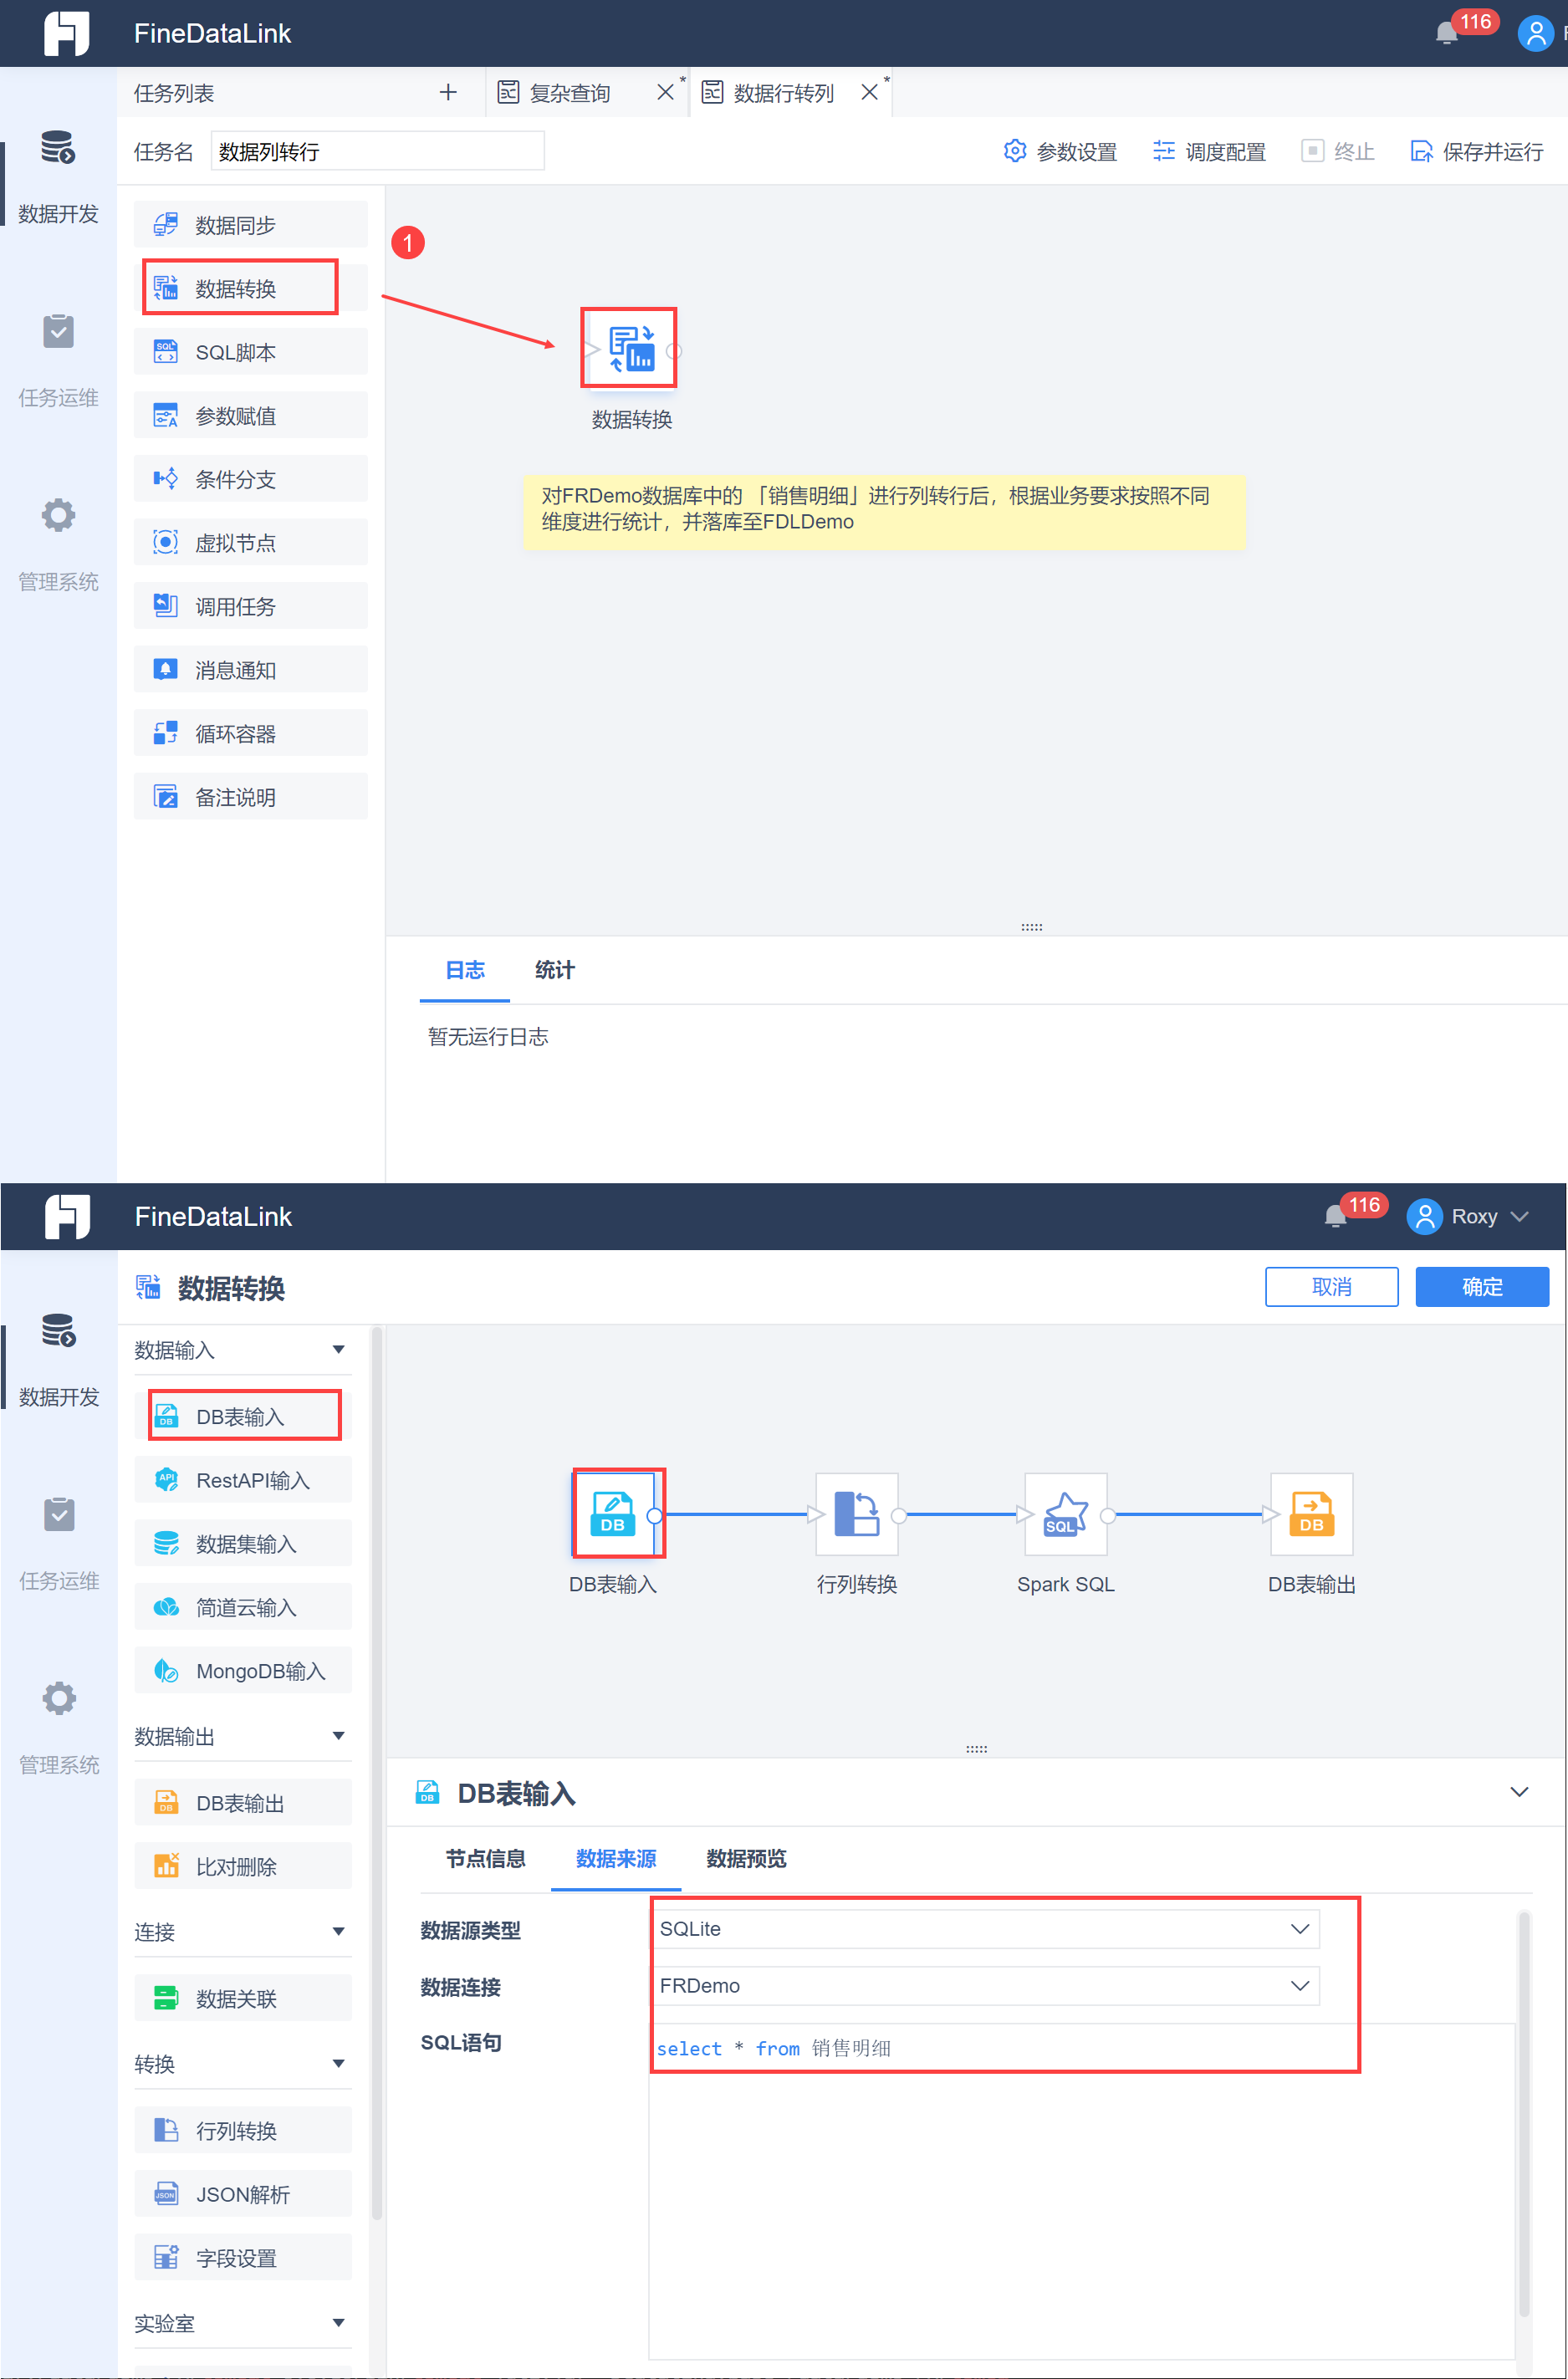
Task: Select the Spark SQL node on canvas
Action: pyautogui.click(x=1065, y=1513)
